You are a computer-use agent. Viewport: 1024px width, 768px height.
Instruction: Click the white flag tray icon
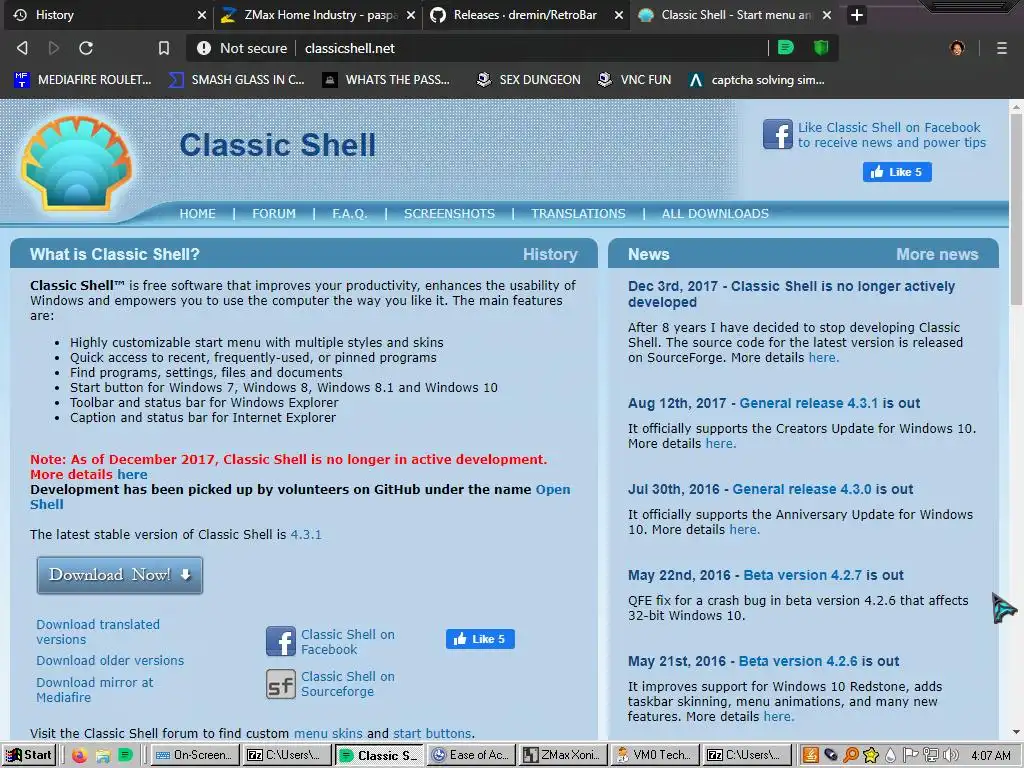910,755
